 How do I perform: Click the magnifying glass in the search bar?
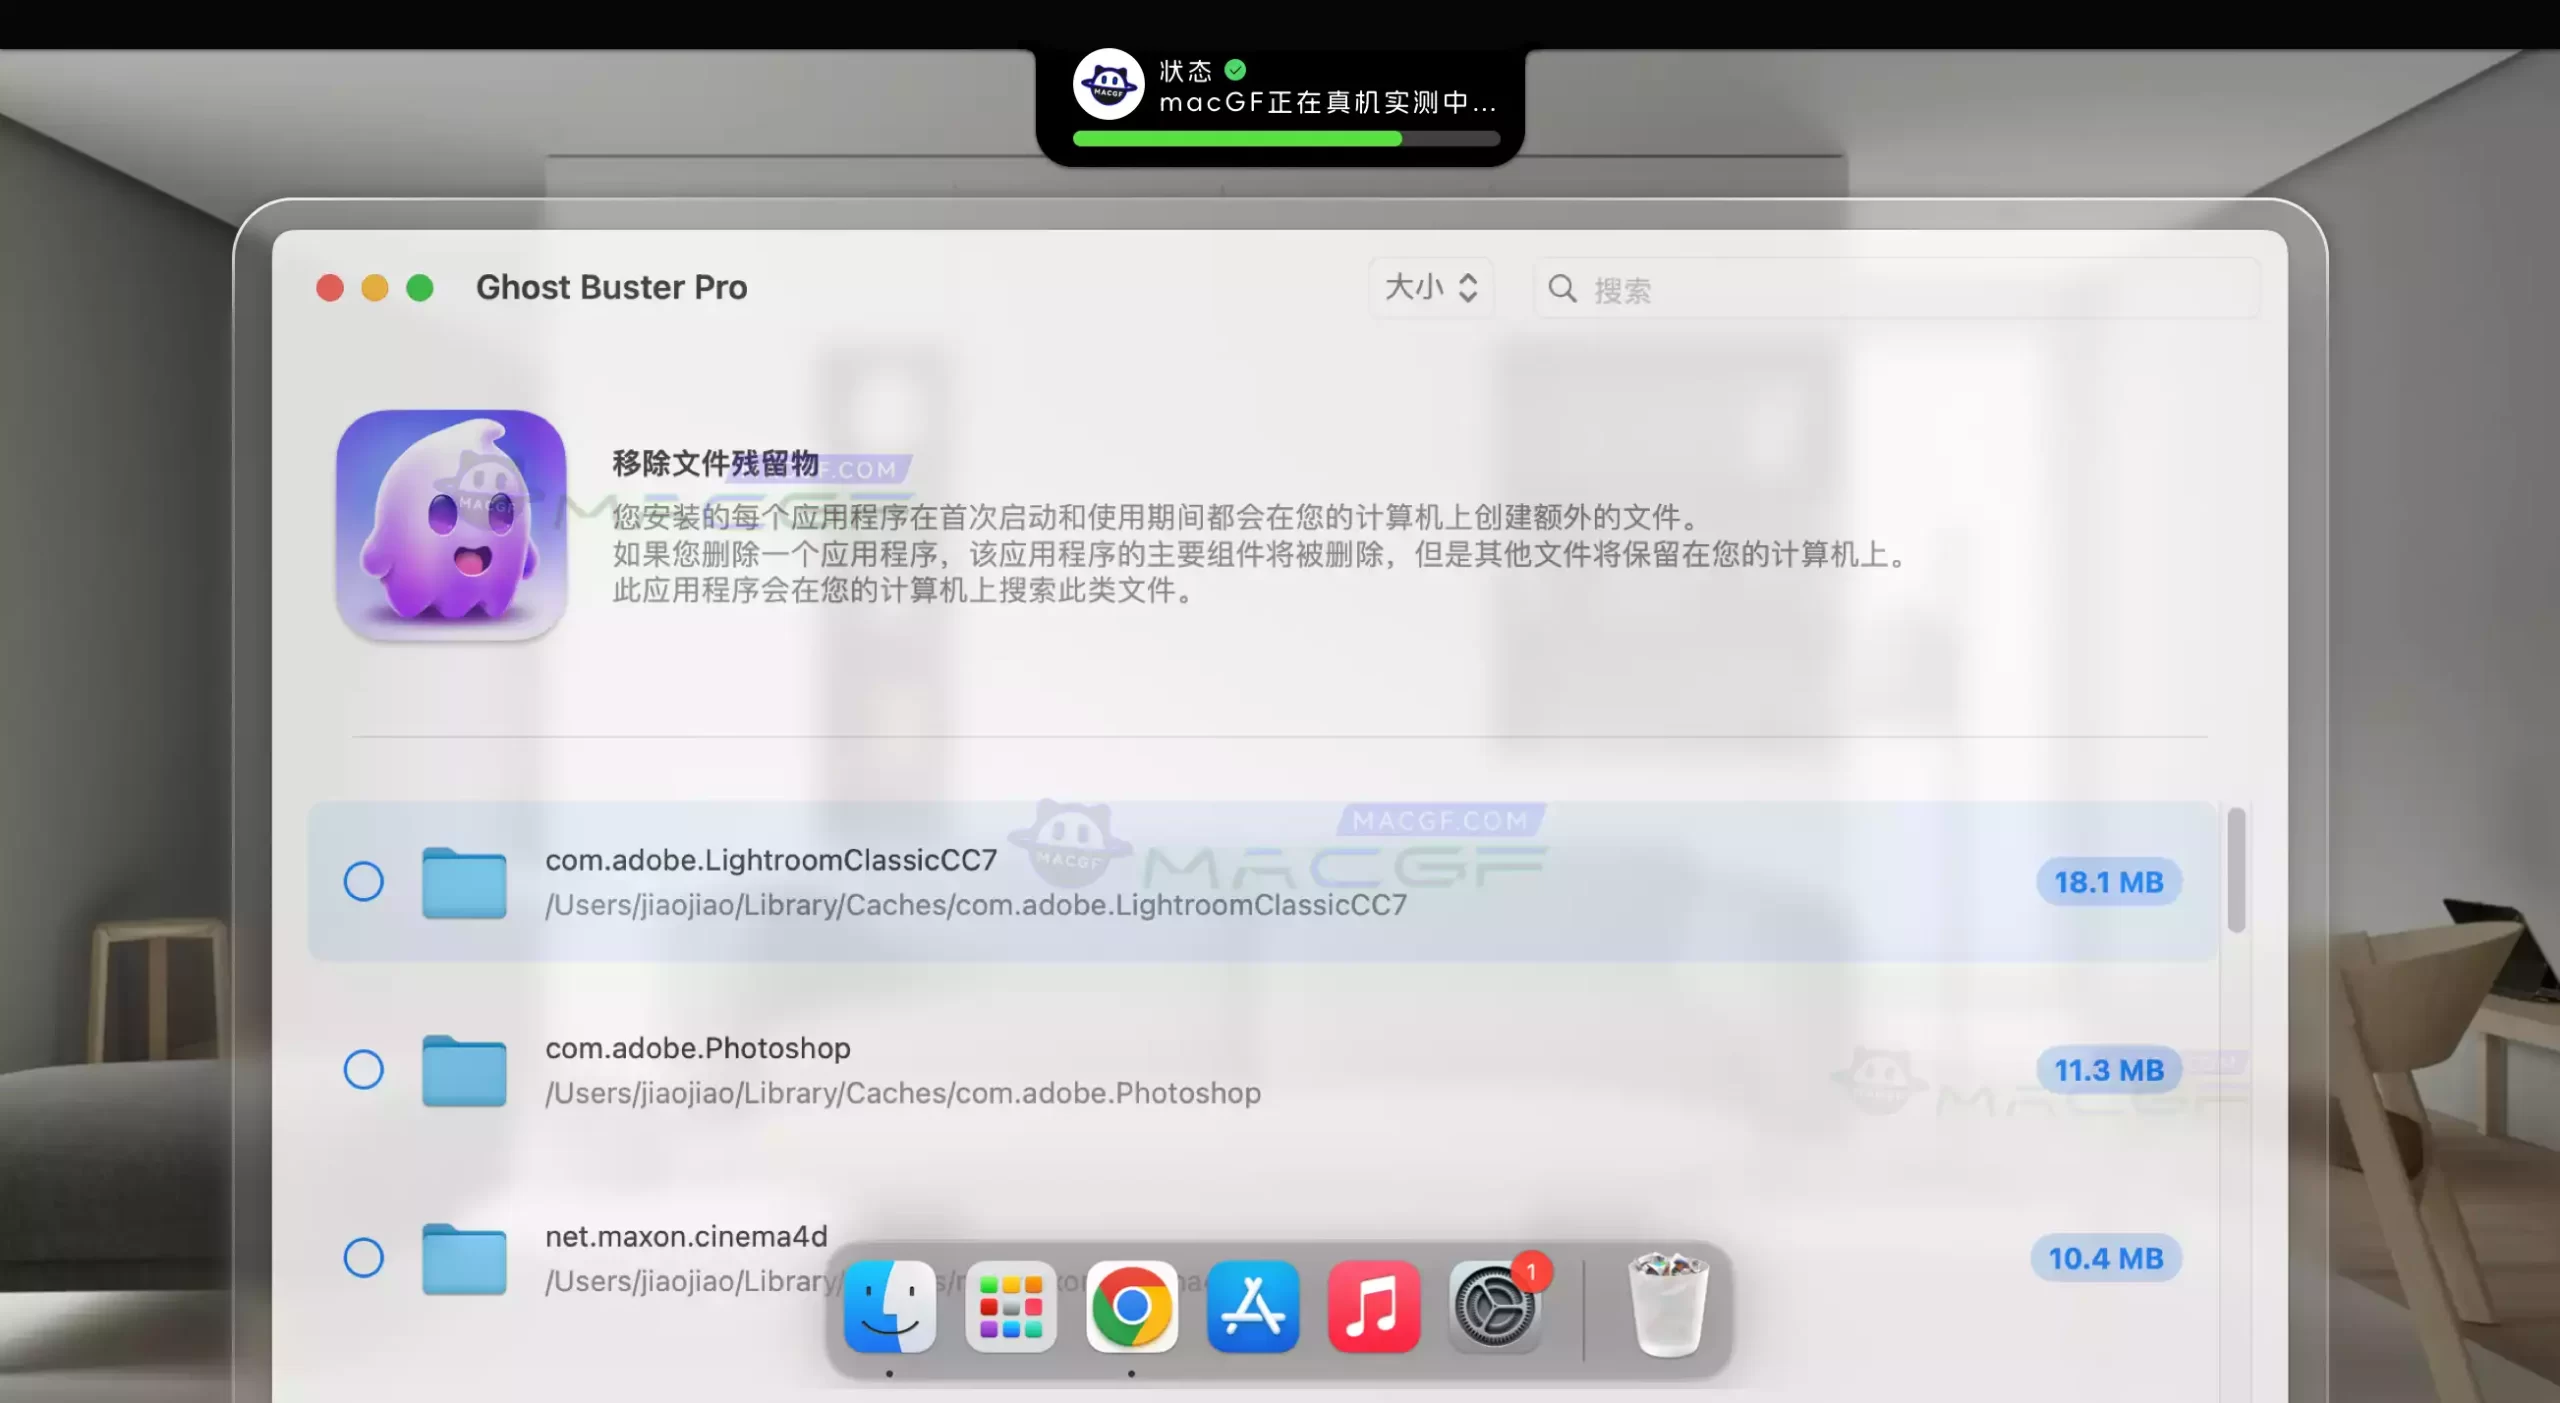(x=1562, y=289)
